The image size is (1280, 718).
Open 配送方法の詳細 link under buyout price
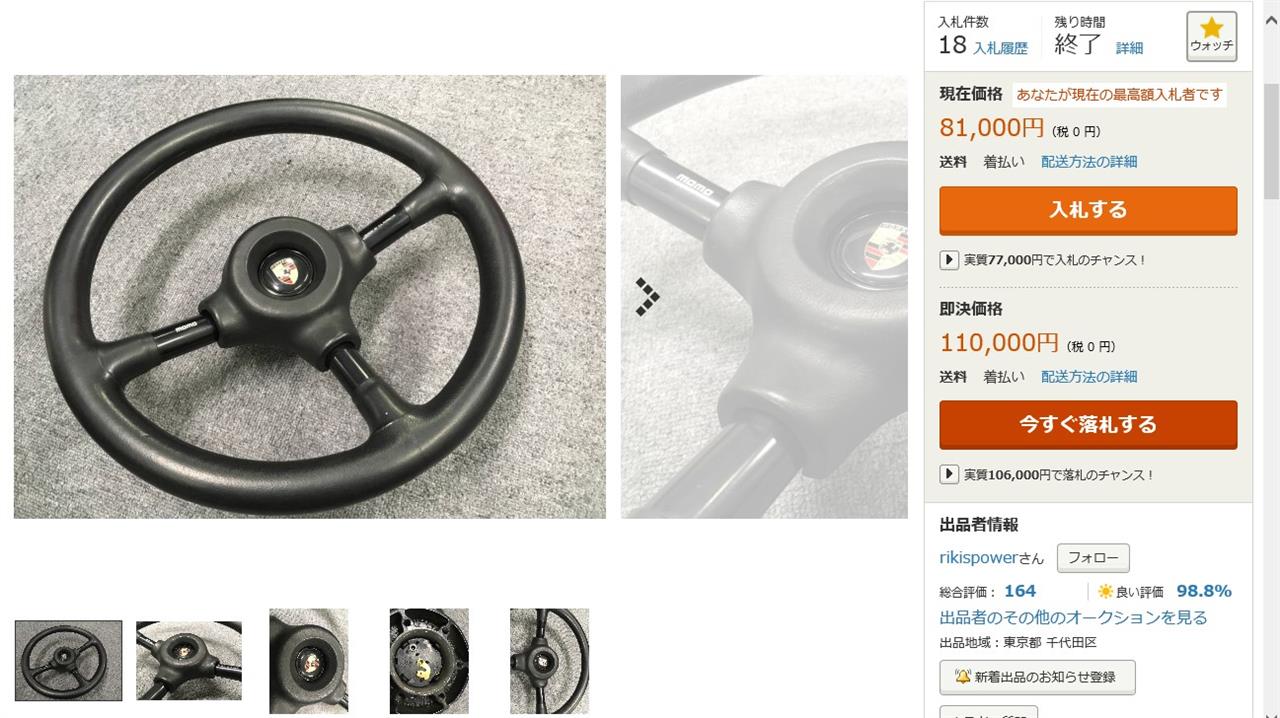coord(1089,376)
